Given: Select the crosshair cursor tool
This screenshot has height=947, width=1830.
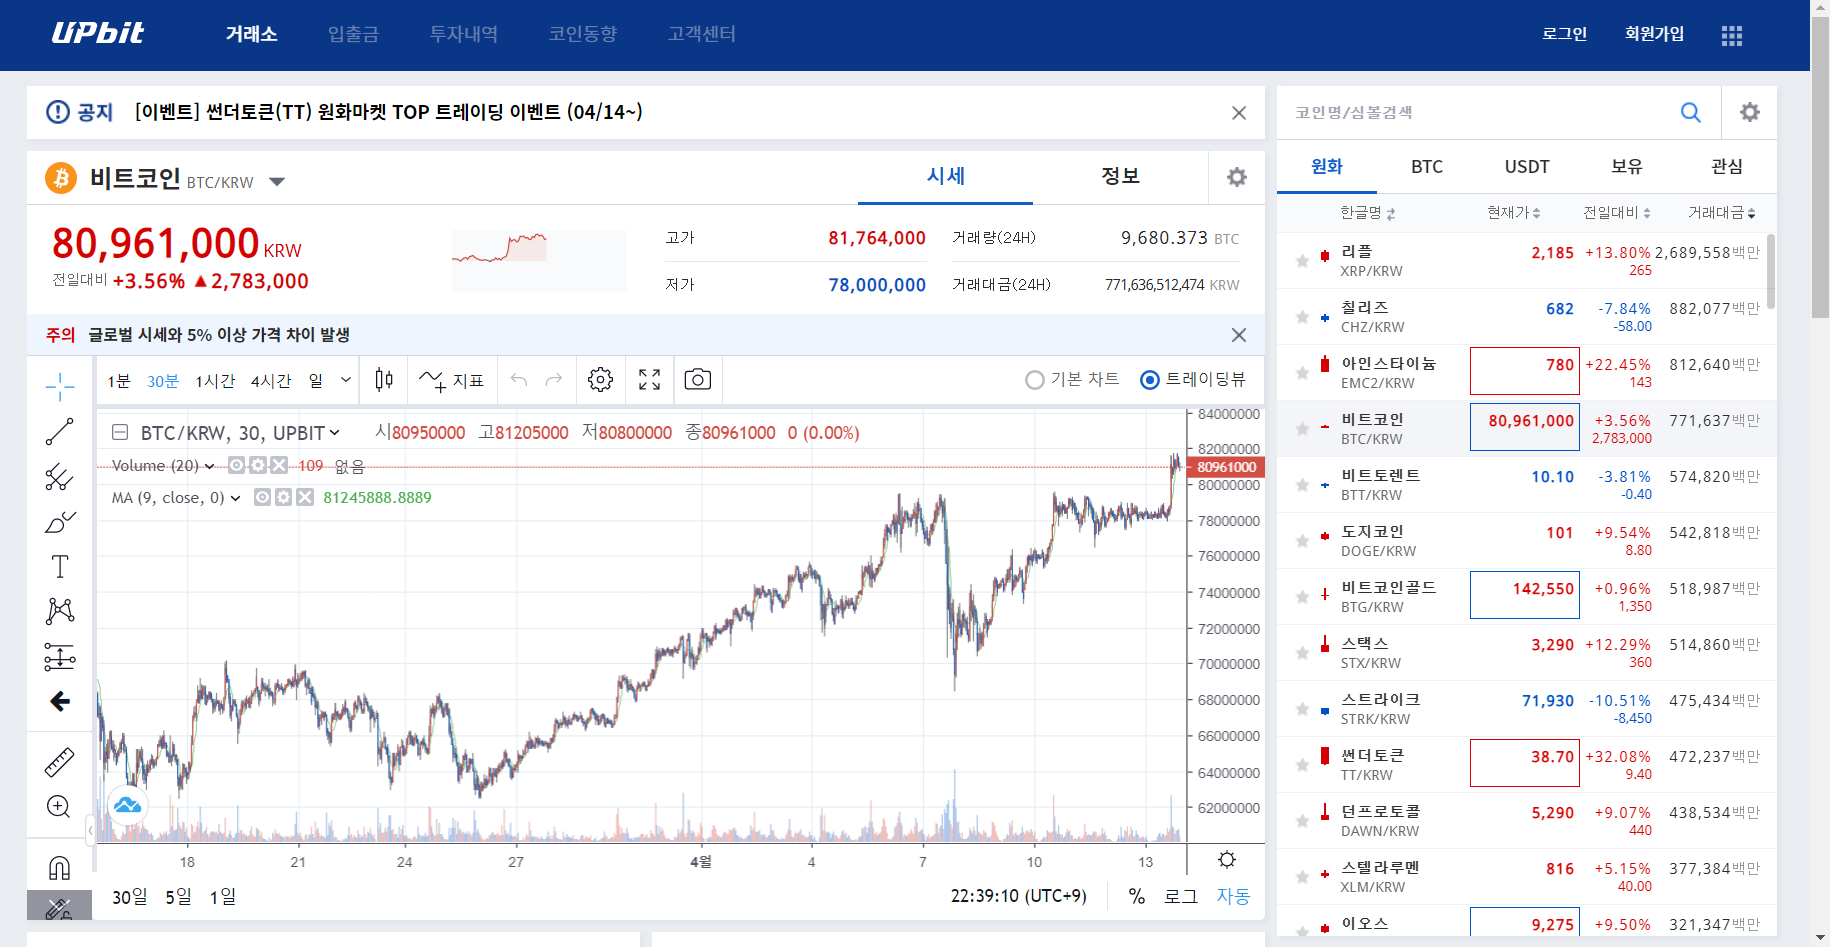Looking at the screenshot, I should tap(60, 386).
